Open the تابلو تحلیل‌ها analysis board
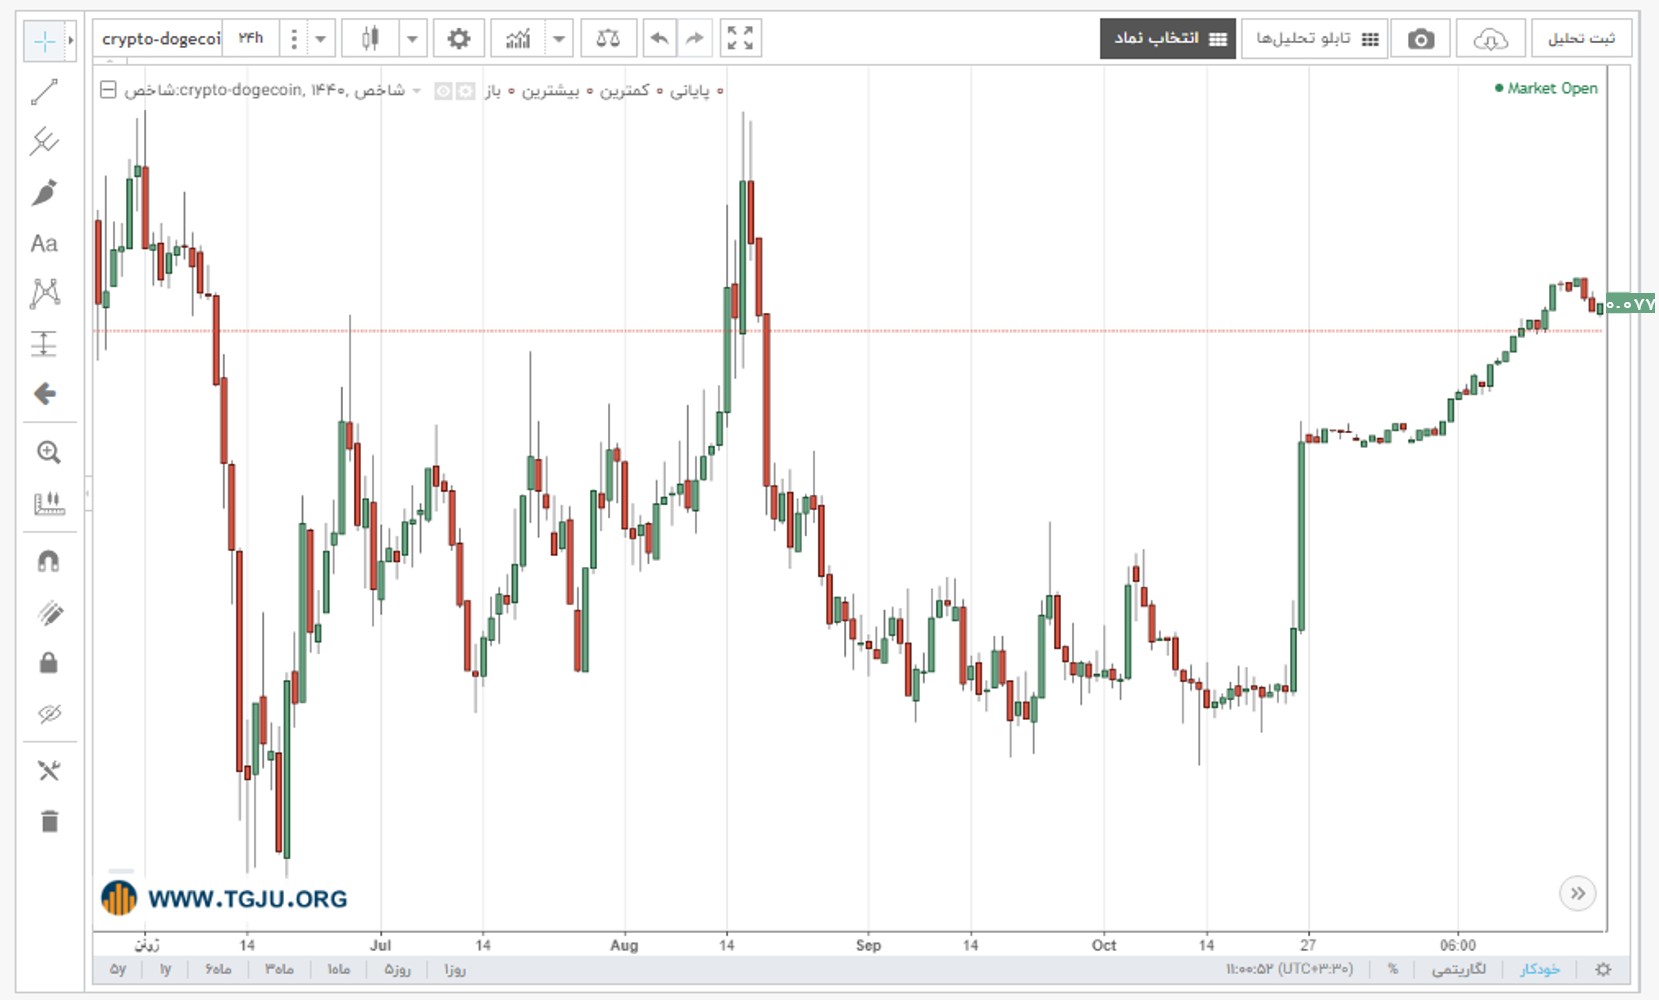 point(1315,39)
